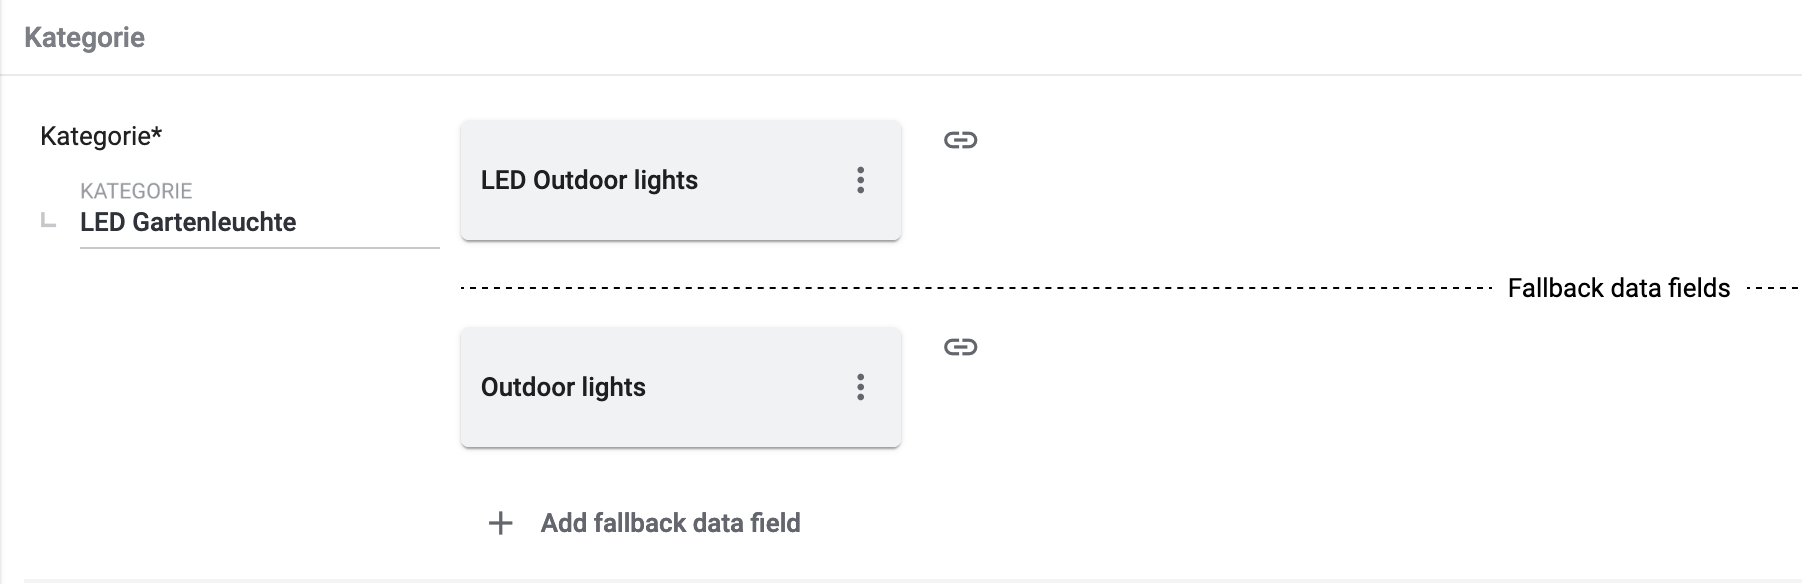Click the Kategorie section header
1802x584 pixels.
tap(85, 38)
